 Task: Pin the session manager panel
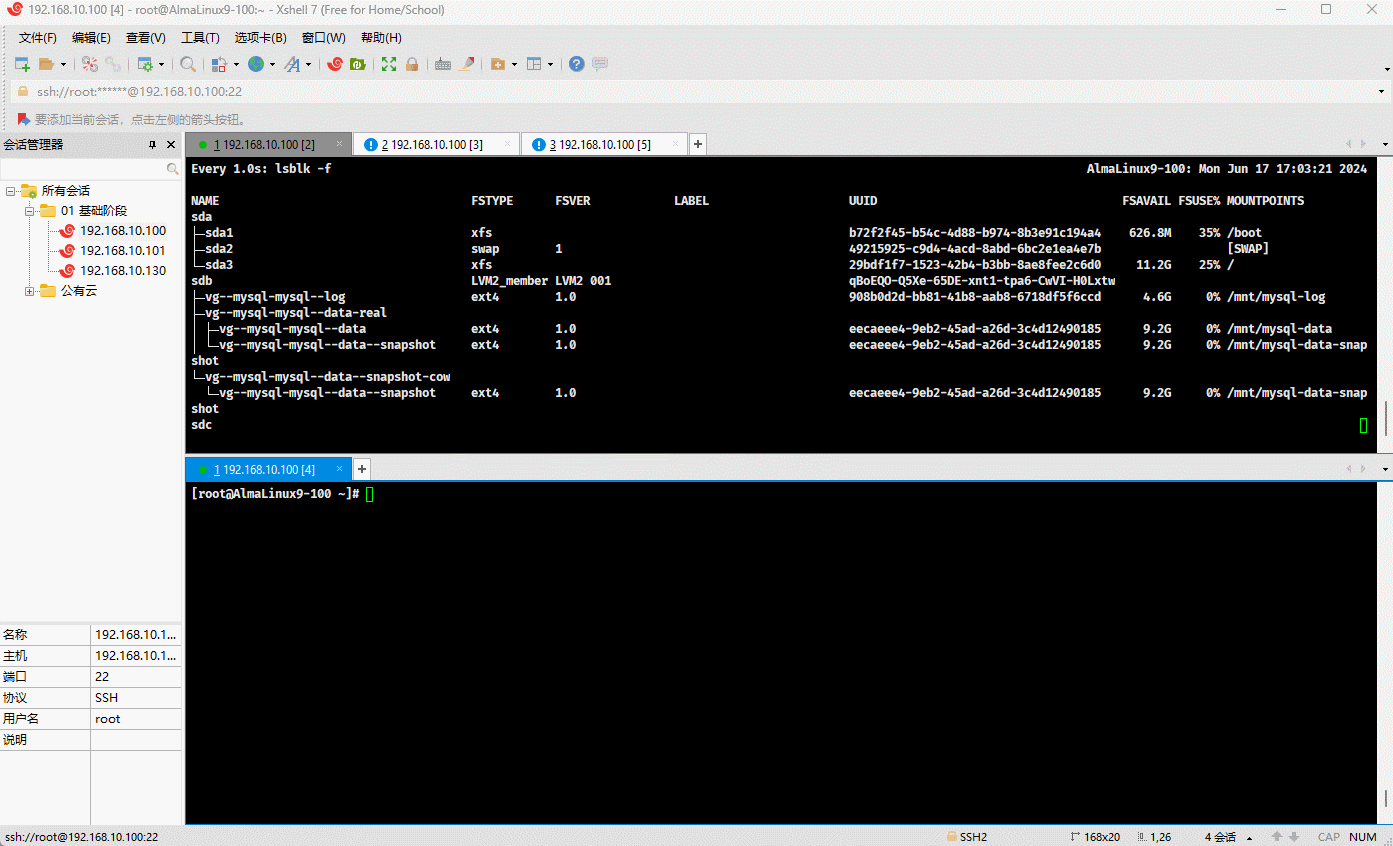click(153, 145)
